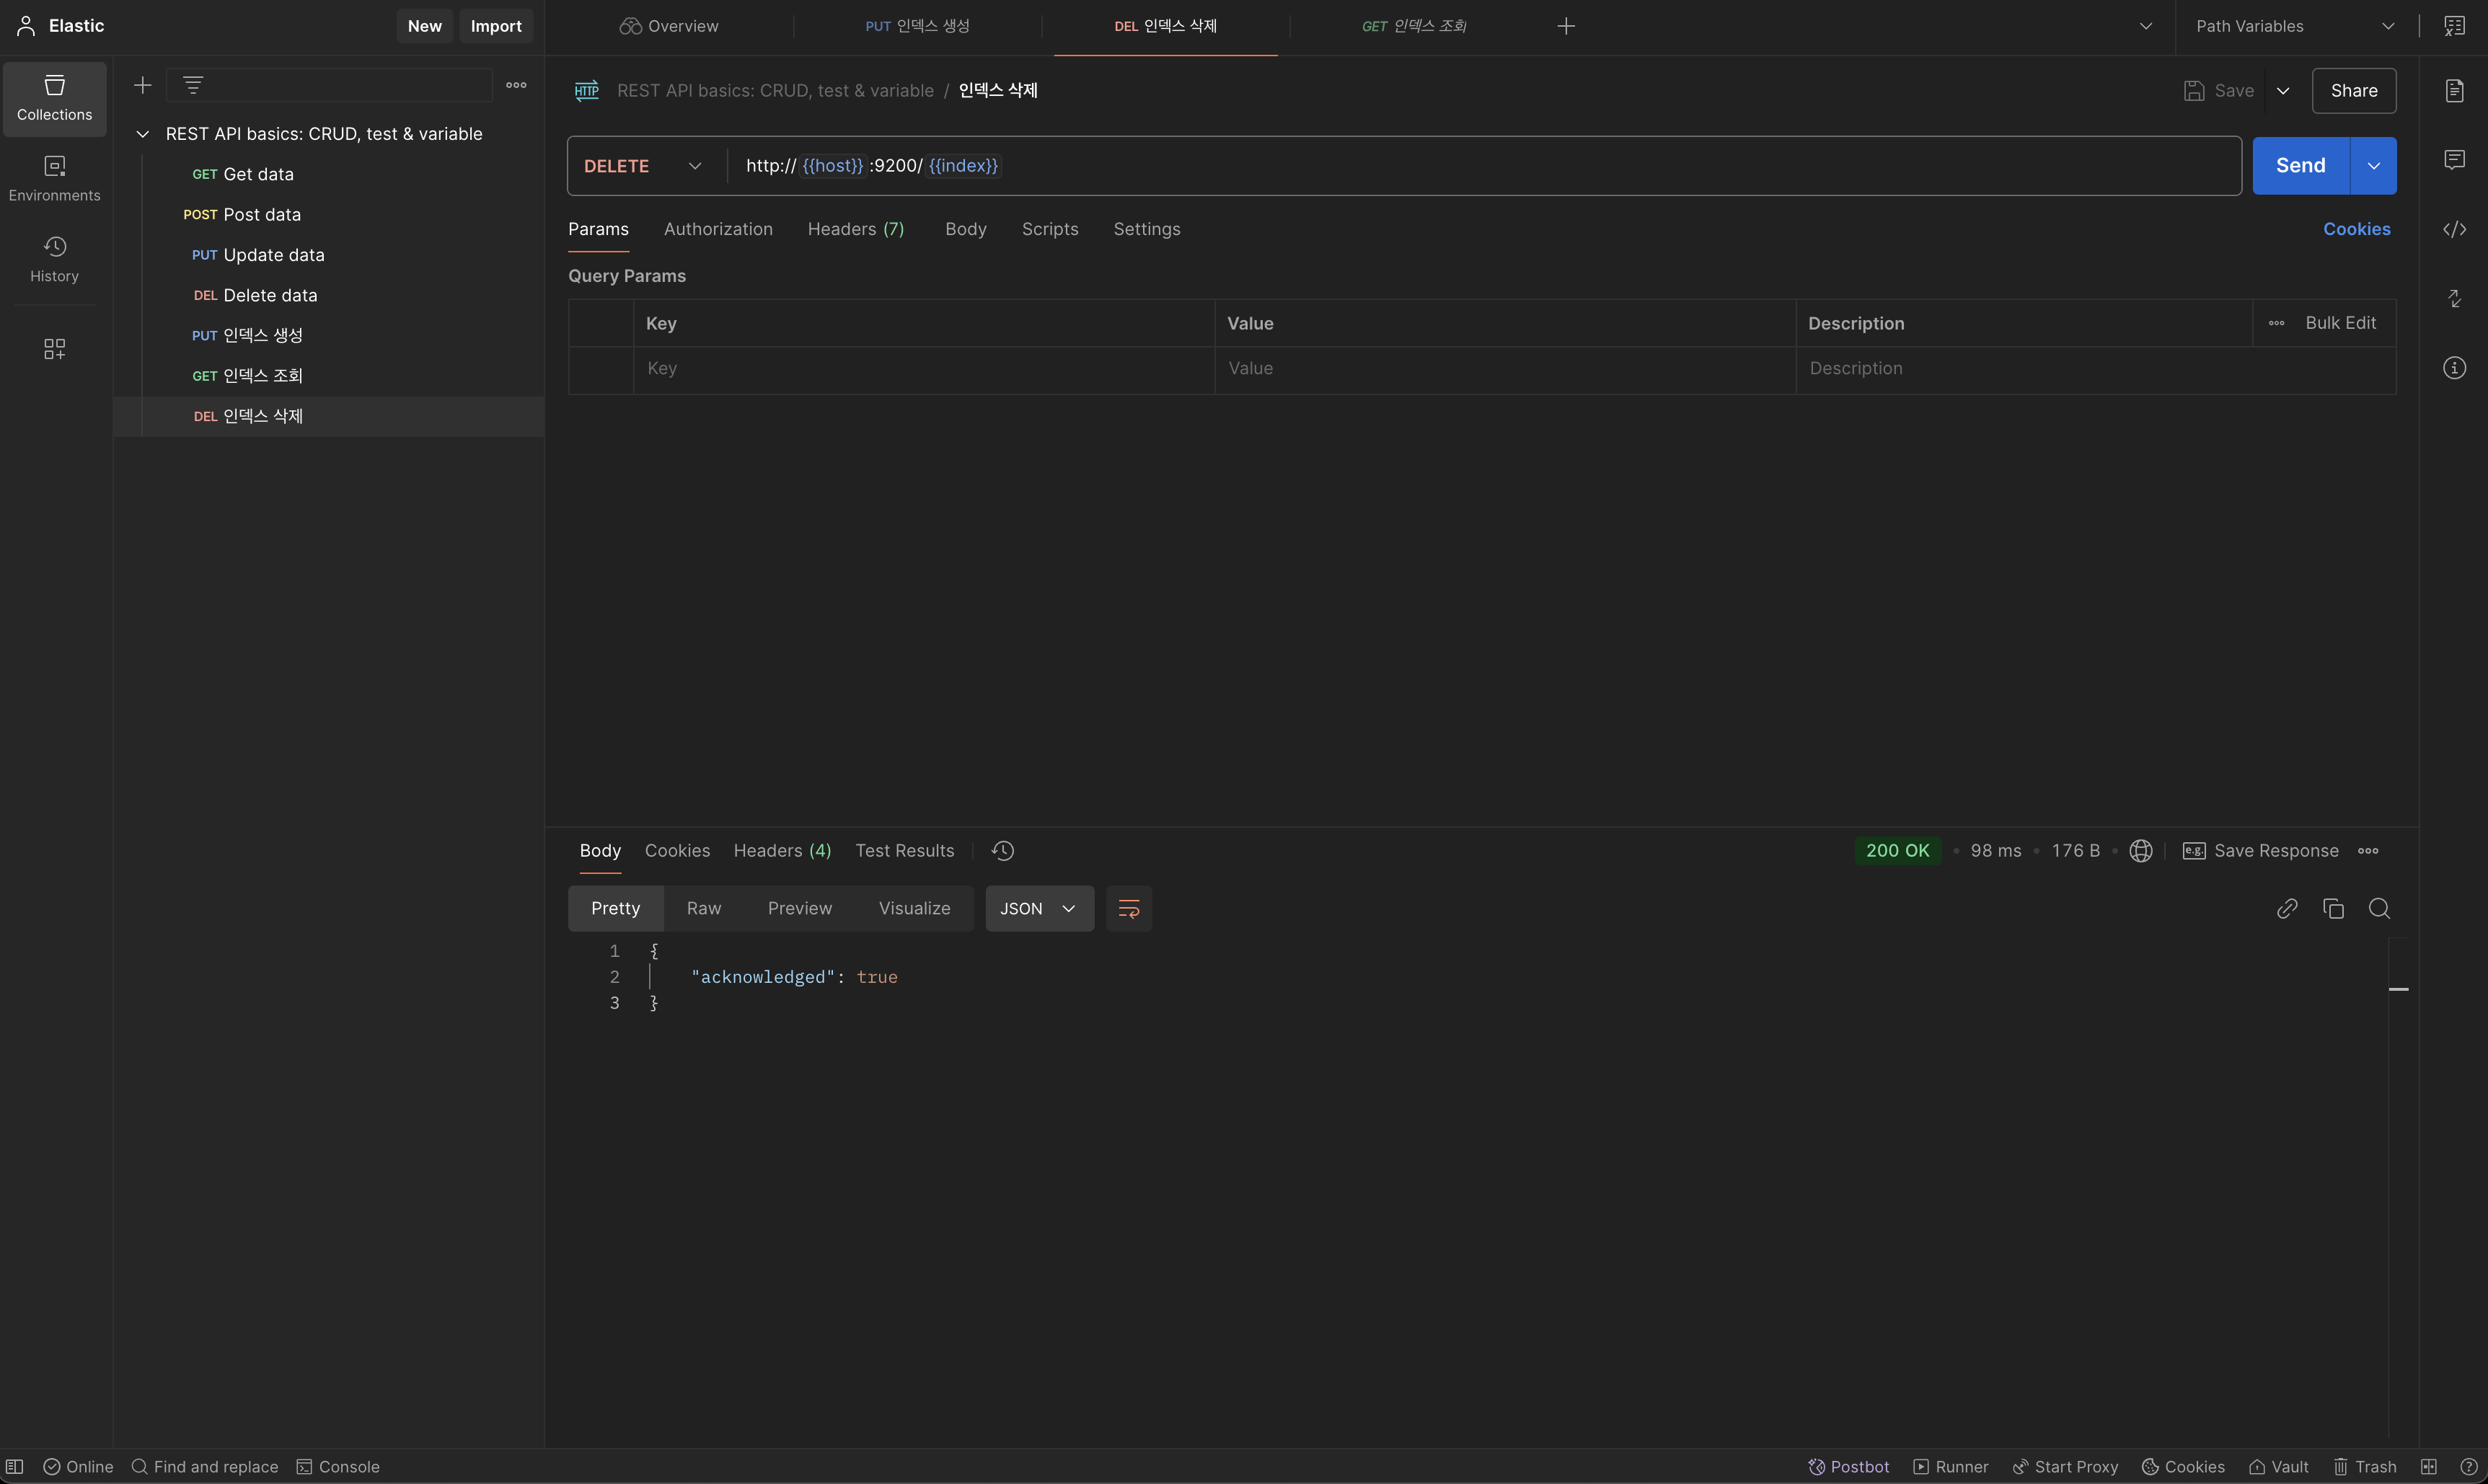Open the documentation icon in right sidebar
Viewport: 2488px width, 1484px height.
click(2454, 91)
